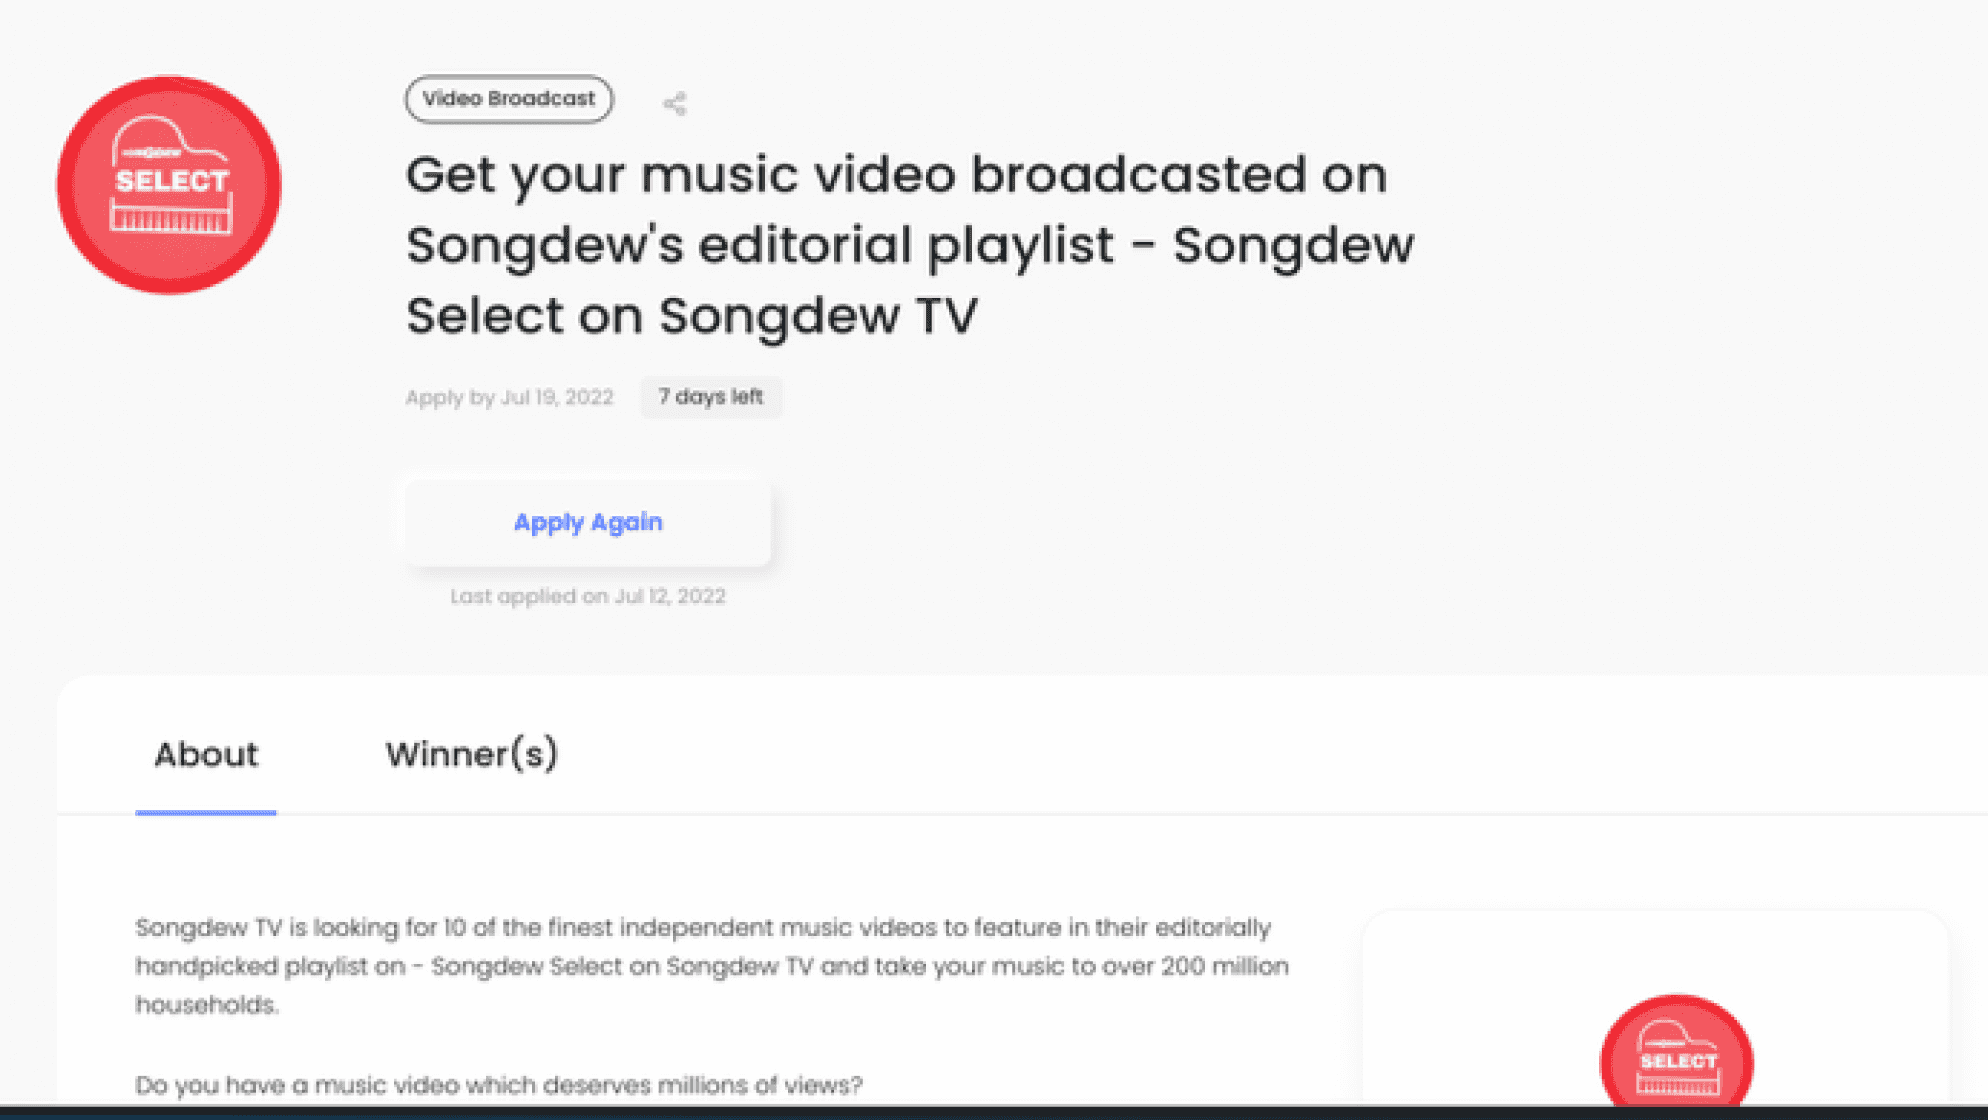Click the word 'households.' in the description
This screenshot has width=1988, height=1120.
coord(207,1004)
